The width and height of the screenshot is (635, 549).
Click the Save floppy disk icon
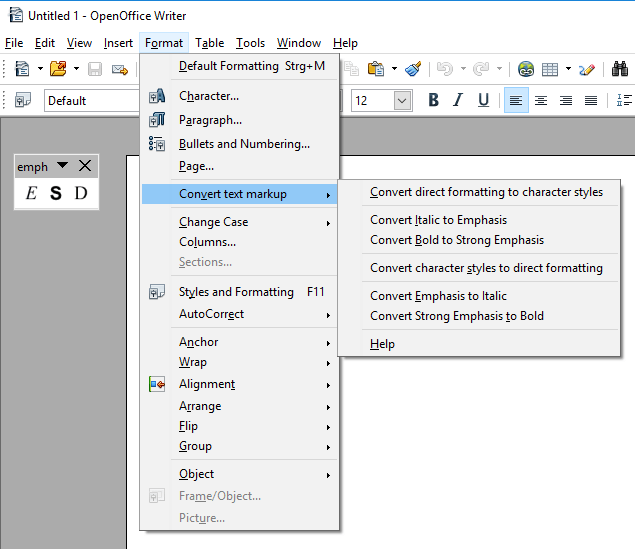coord(95,69)
